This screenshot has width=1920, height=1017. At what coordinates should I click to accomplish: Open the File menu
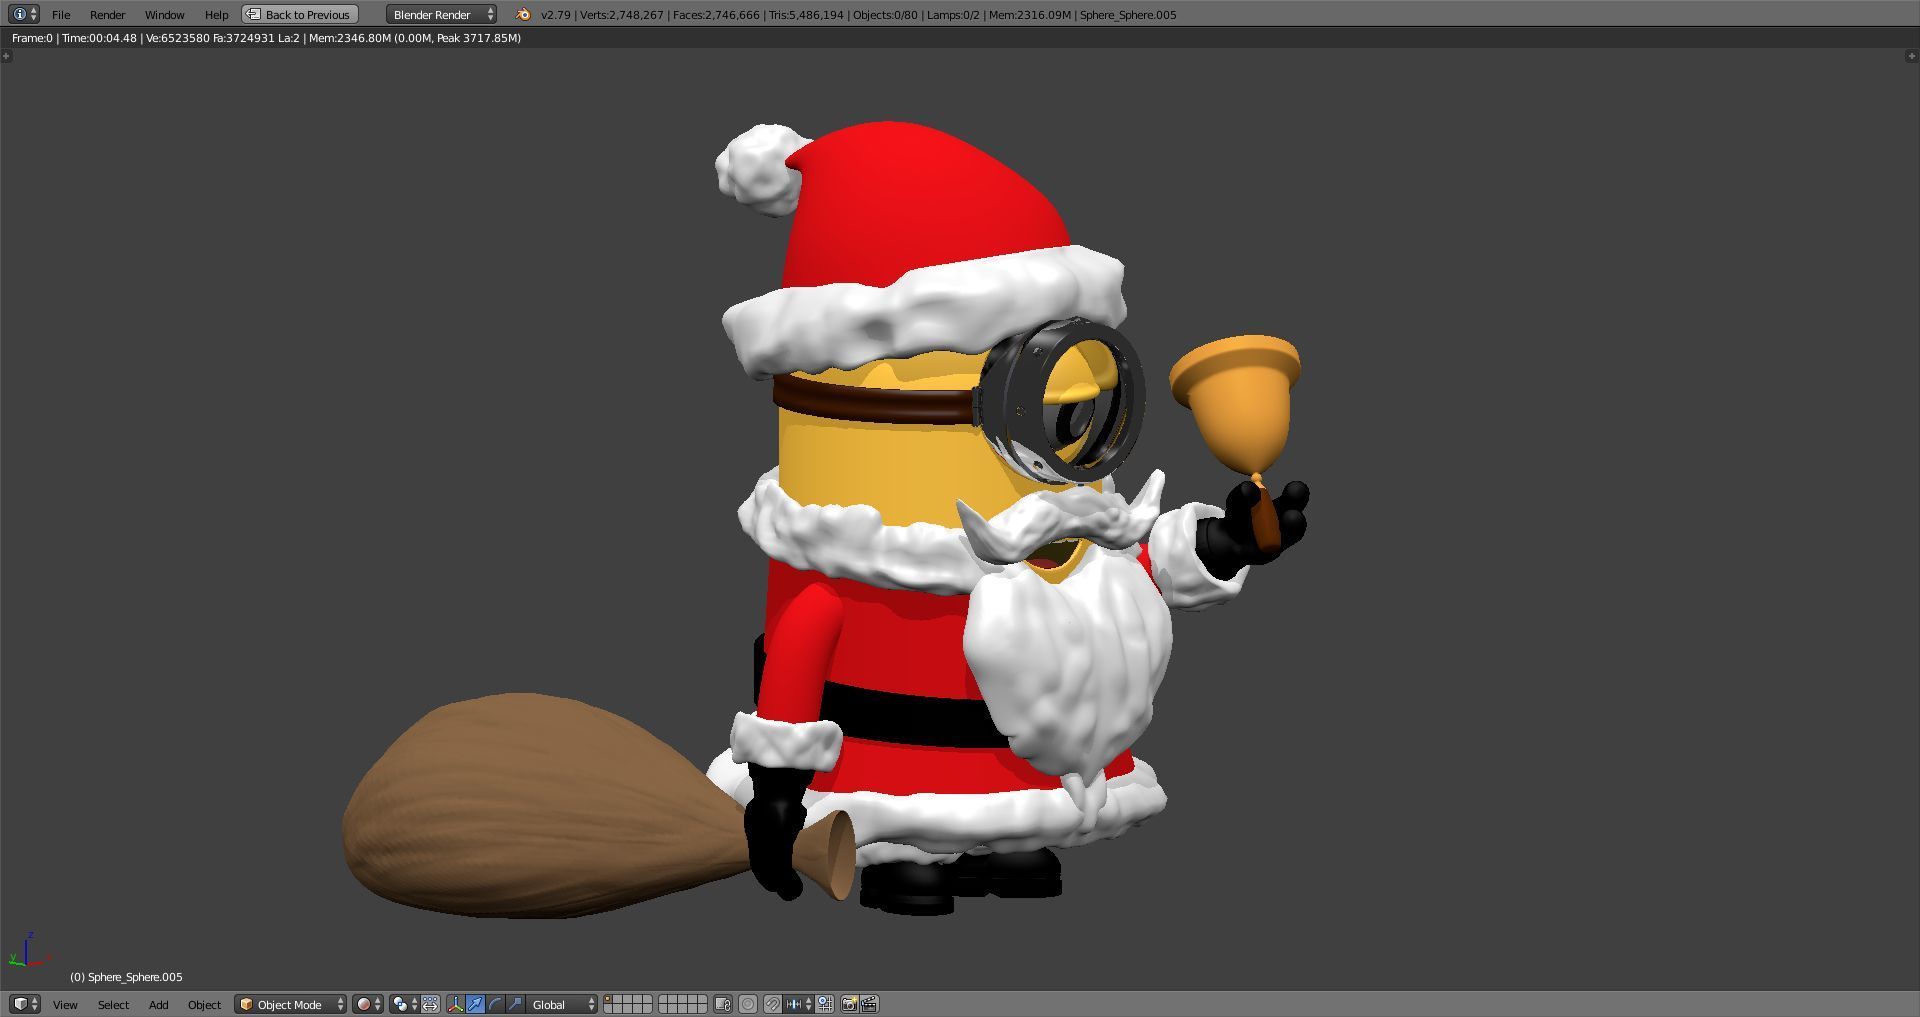pos(61,15)
